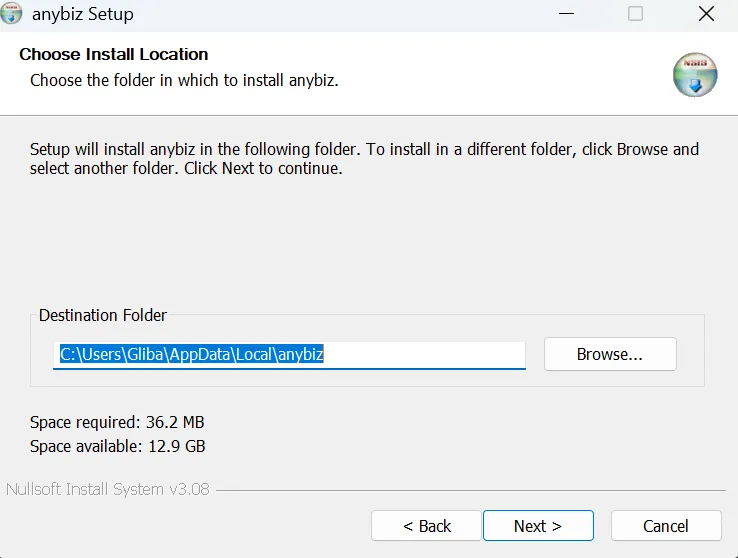Click the 'Destination Folder' group label
This screenshot has height=558, width=738.
click(103, 315)
